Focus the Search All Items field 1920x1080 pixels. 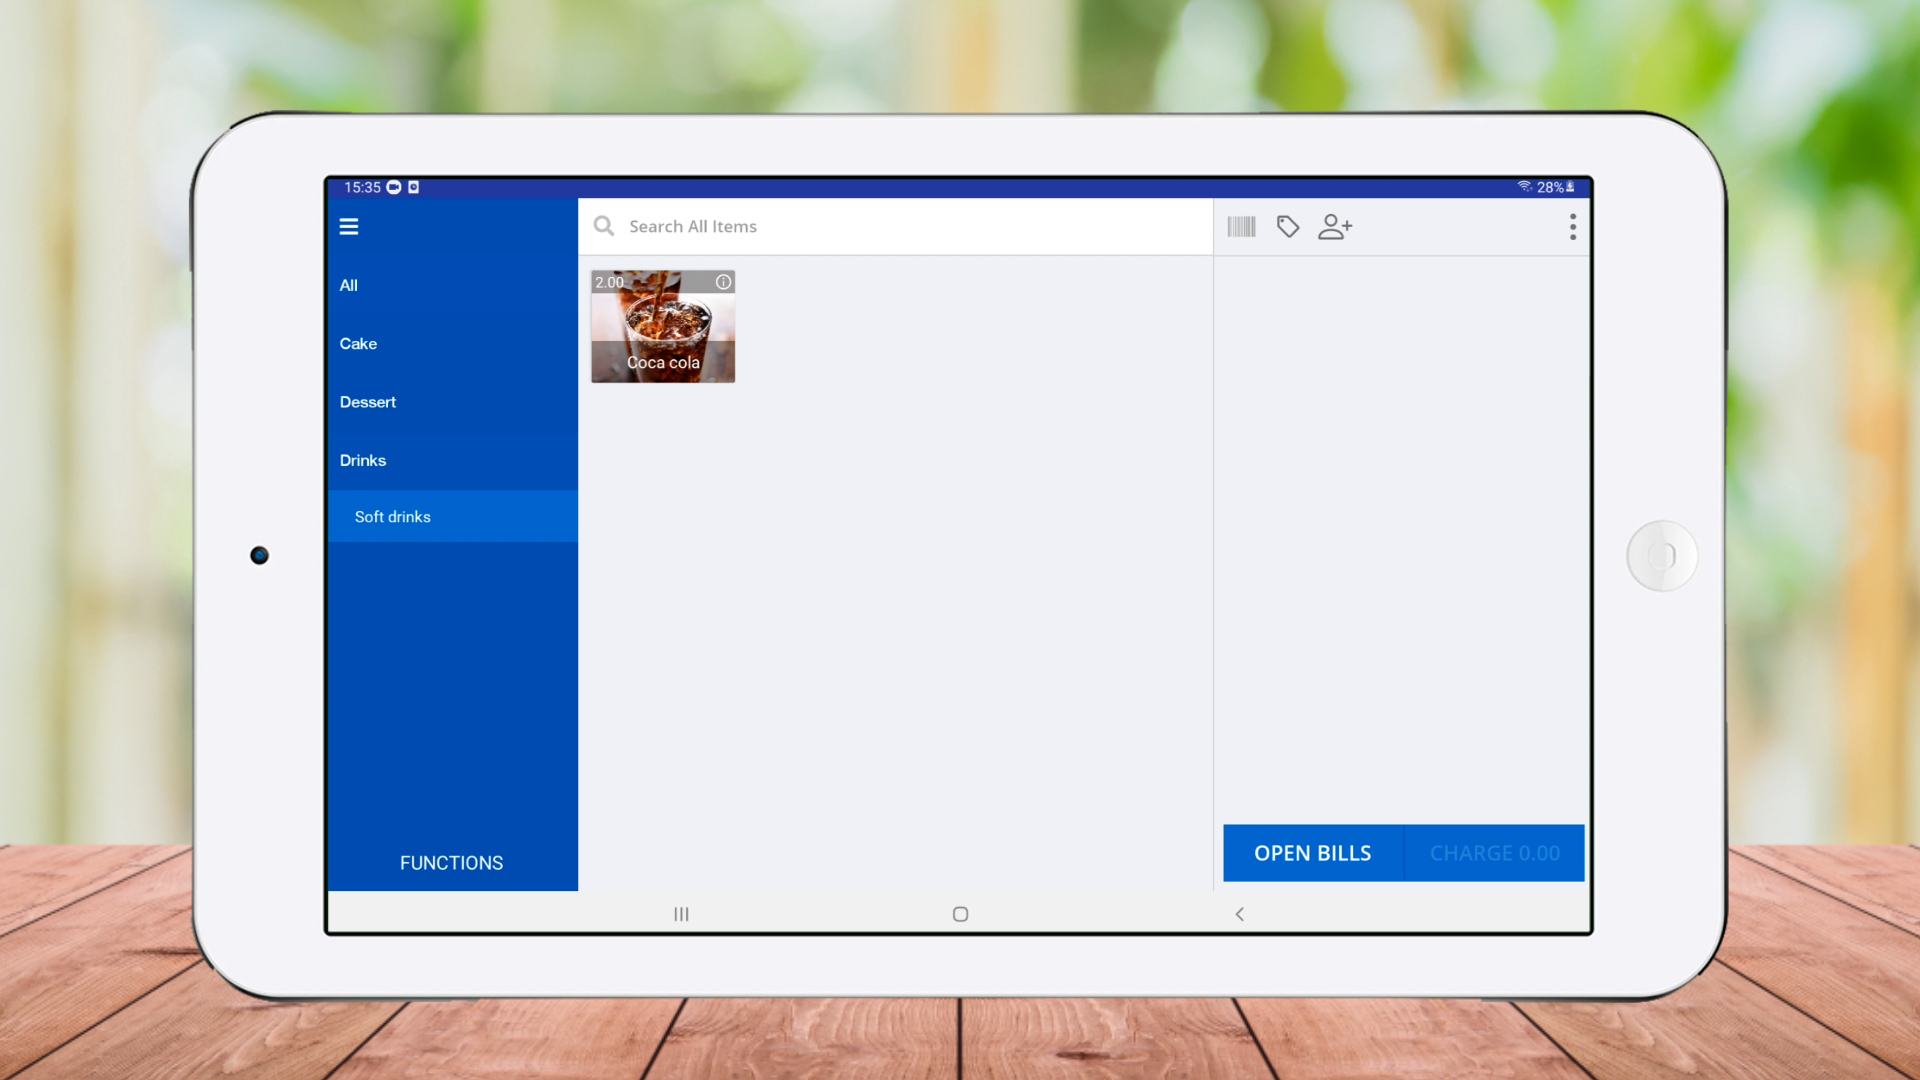point(900,227)
